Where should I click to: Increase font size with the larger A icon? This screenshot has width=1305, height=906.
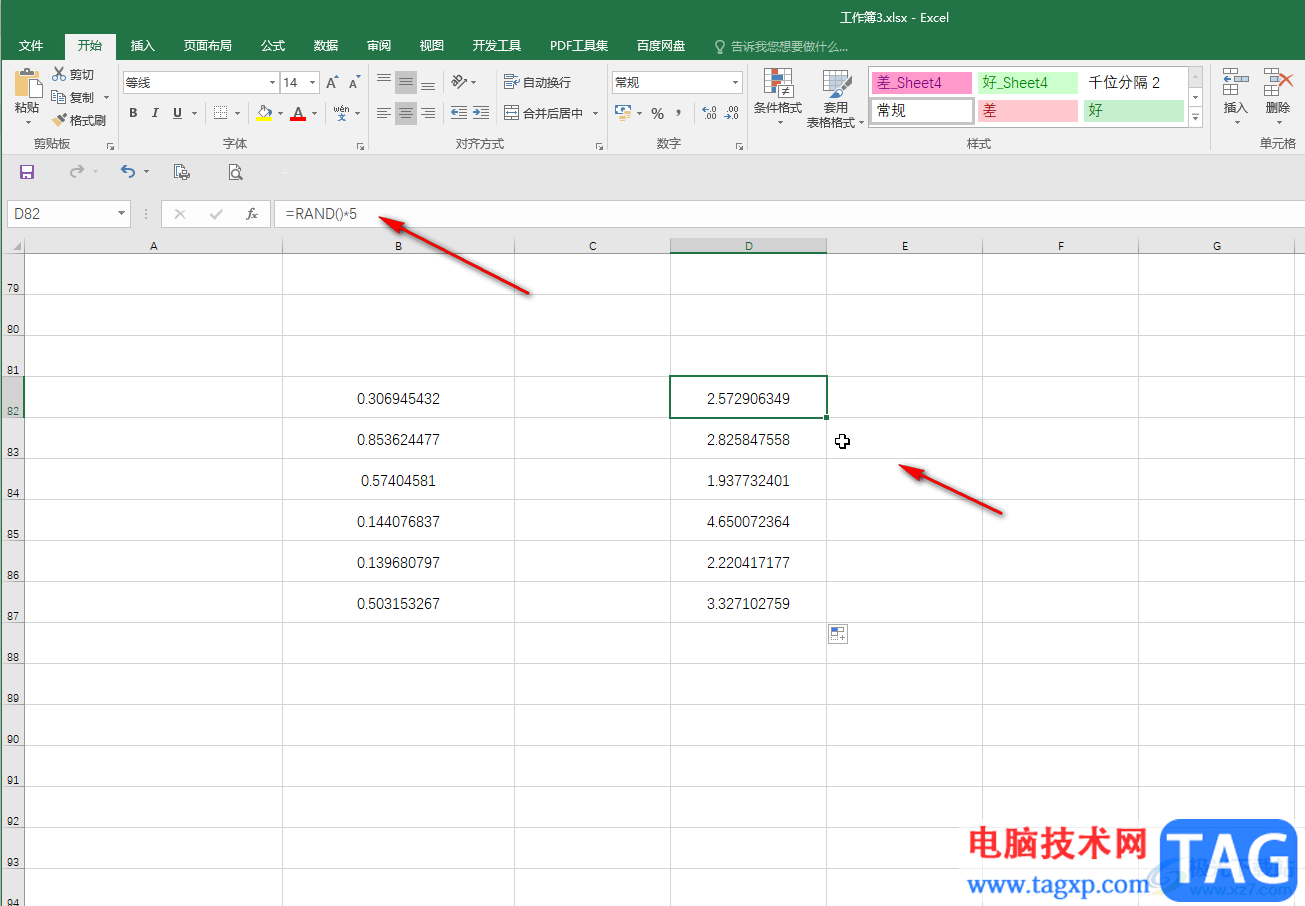332,83
